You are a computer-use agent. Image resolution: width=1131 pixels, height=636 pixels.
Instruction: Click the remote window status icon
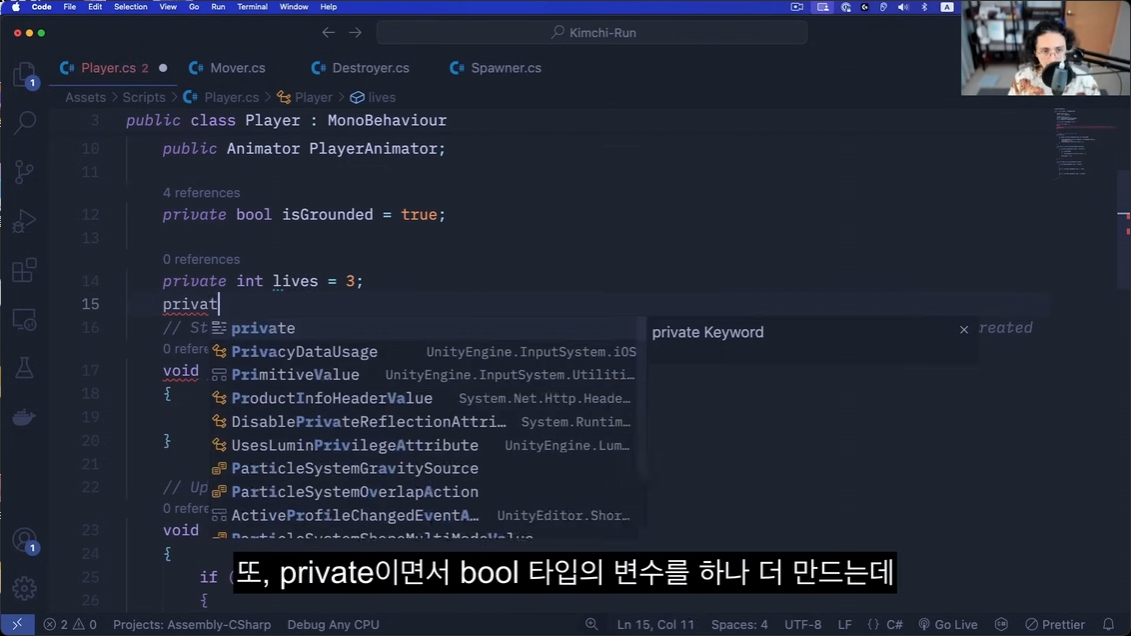(x=17, y=624)
